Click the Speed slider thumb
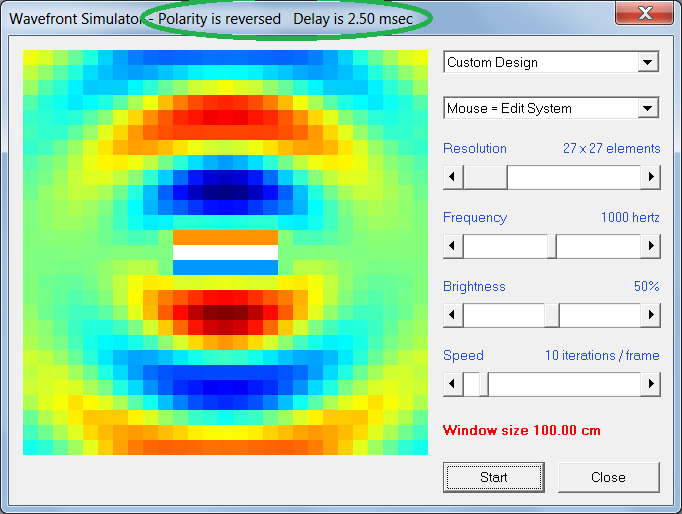Image resolution: width=682 pixels, height=514 pixels. pyautogui.click(x=484, y=384)
